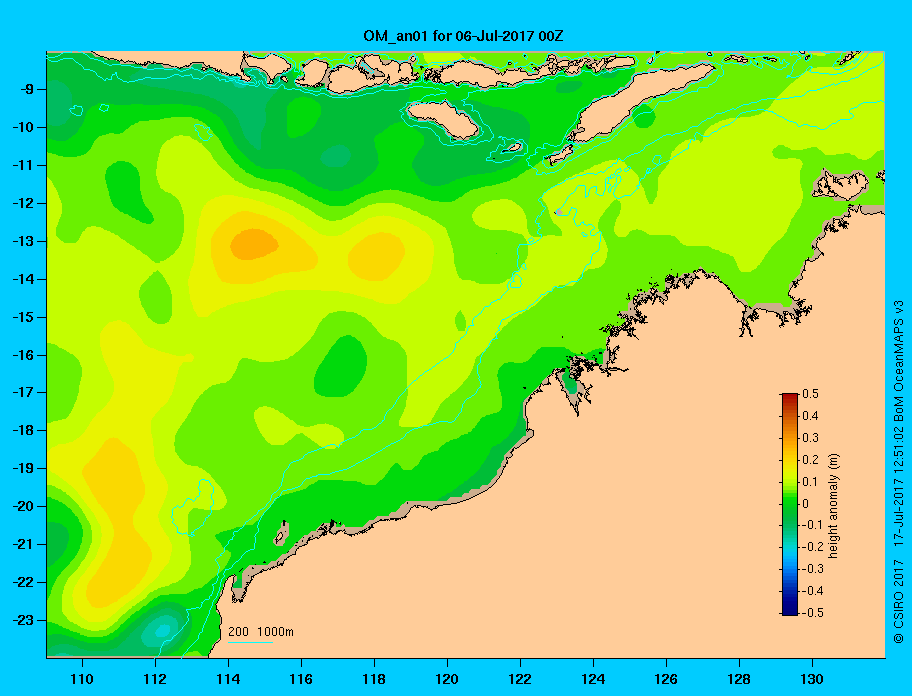Image resolution: width=912 pixels, height=696 pixels.
Task: Click the longitude 118 axis label
Action: pos(374,679)
